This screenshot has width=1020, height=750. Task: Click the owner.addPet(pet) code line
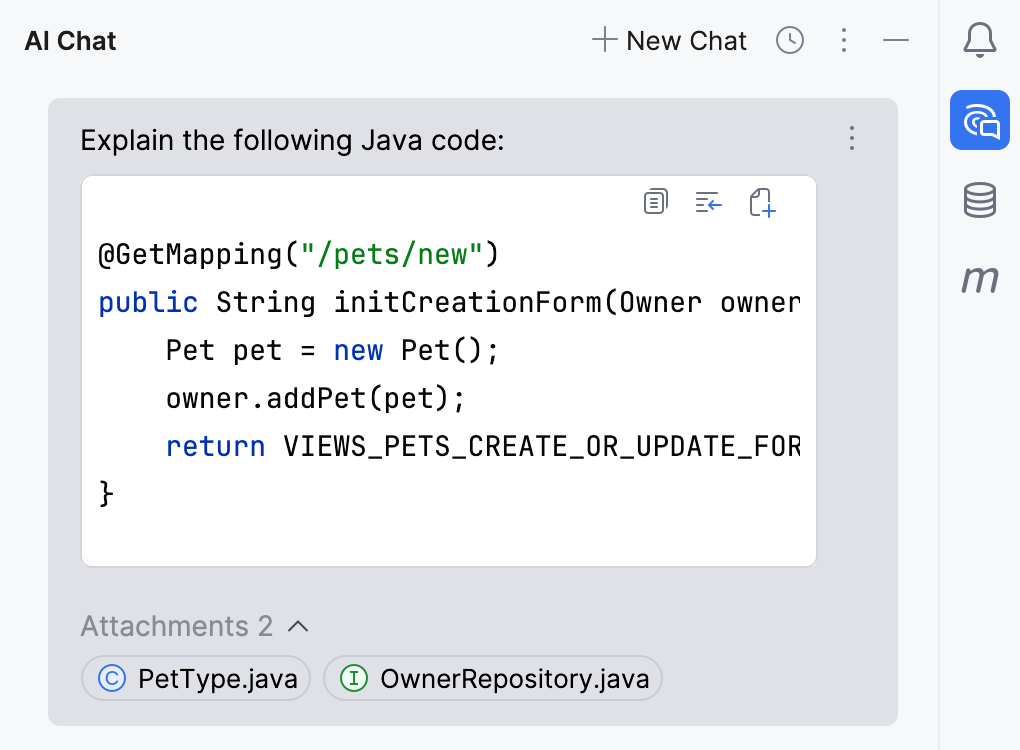[x=315, y=399]
